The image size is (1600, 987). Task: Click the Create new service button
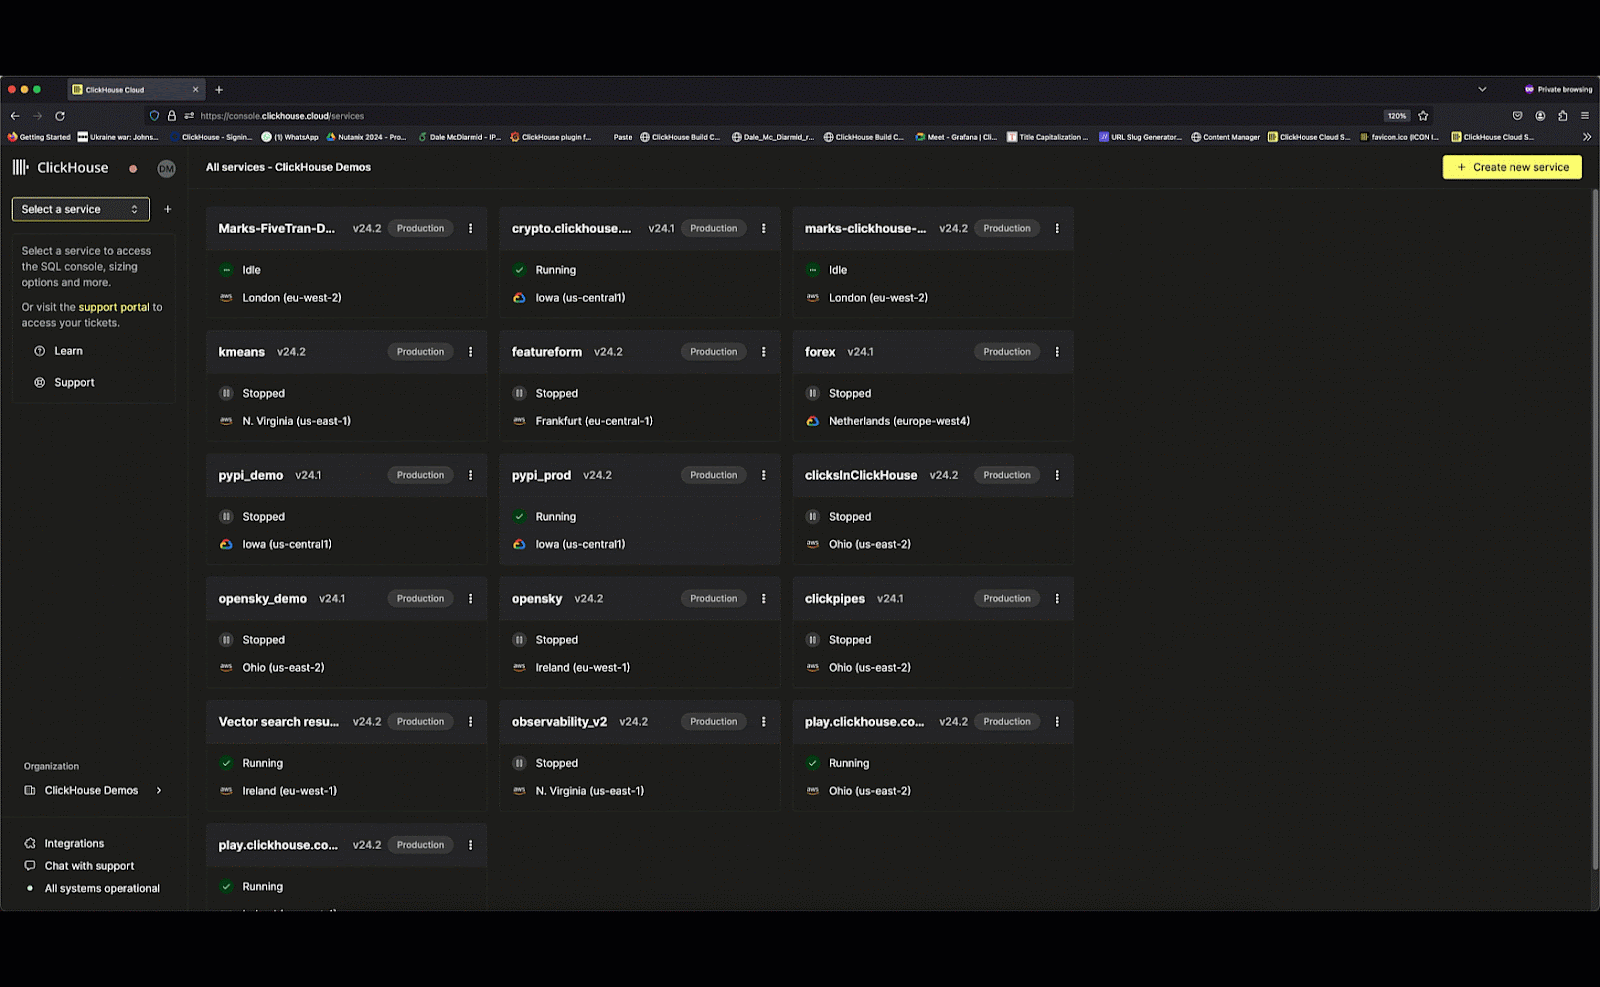coord(1511,168)
